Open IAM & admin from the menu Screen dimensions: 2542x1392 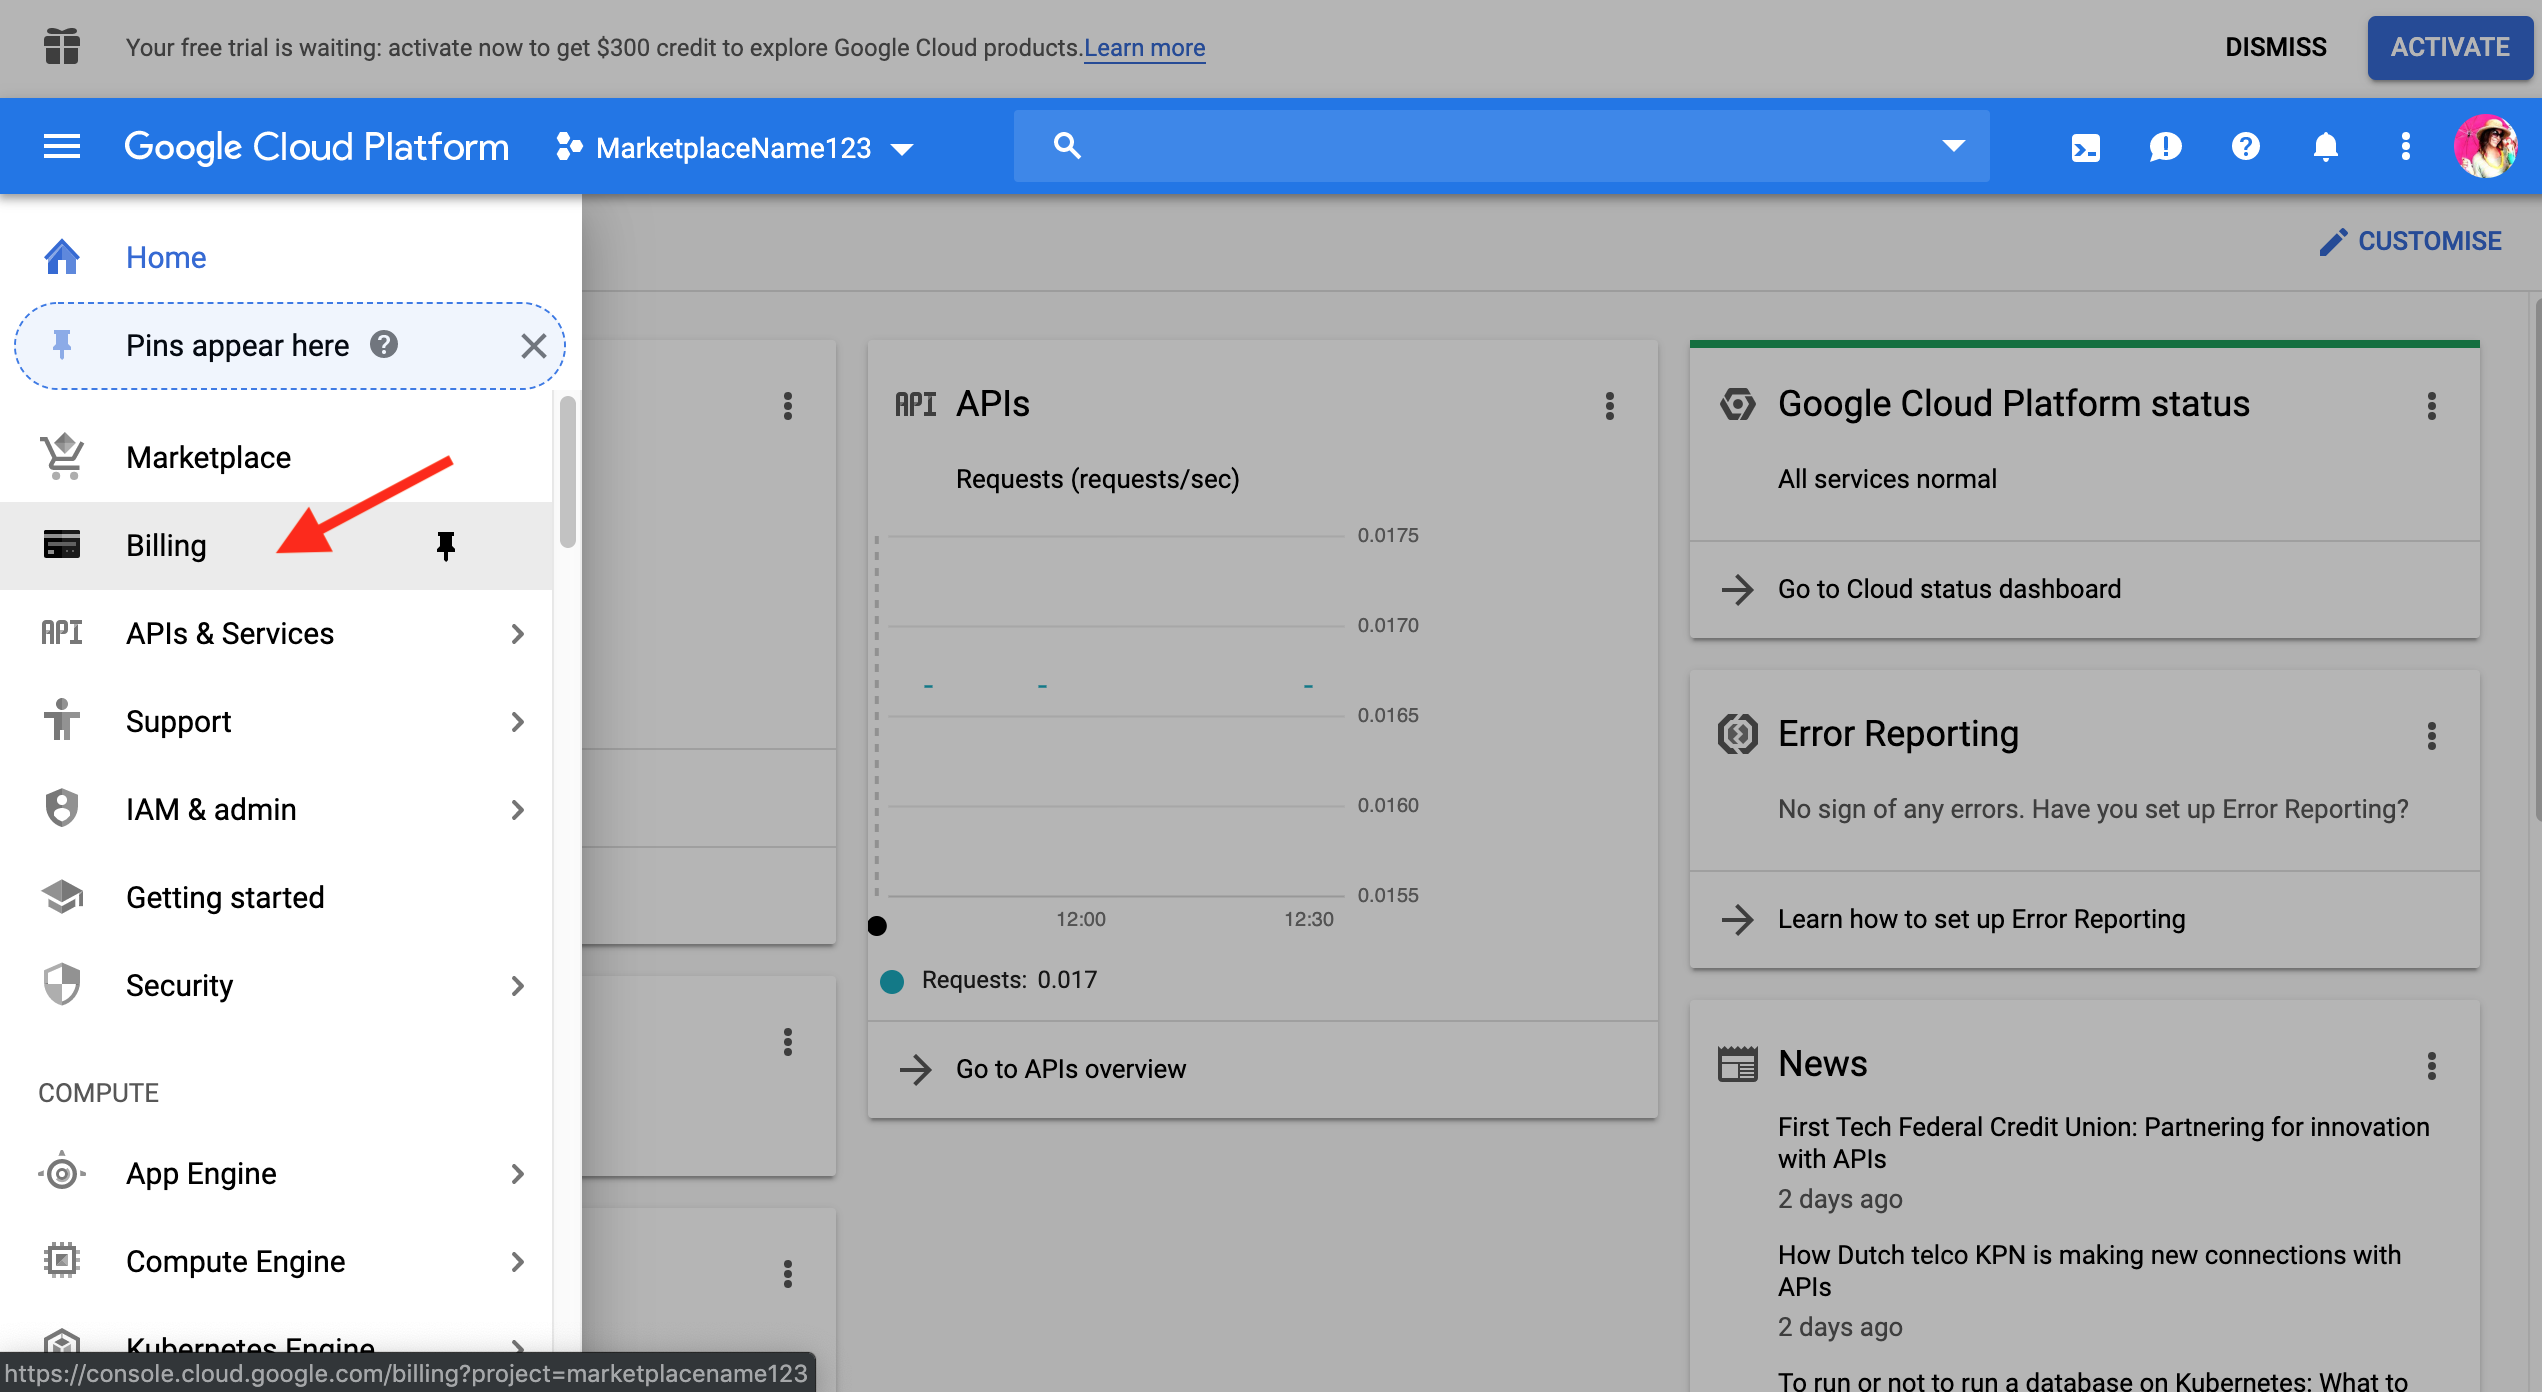pyautogui.click(x=211, y=809)
